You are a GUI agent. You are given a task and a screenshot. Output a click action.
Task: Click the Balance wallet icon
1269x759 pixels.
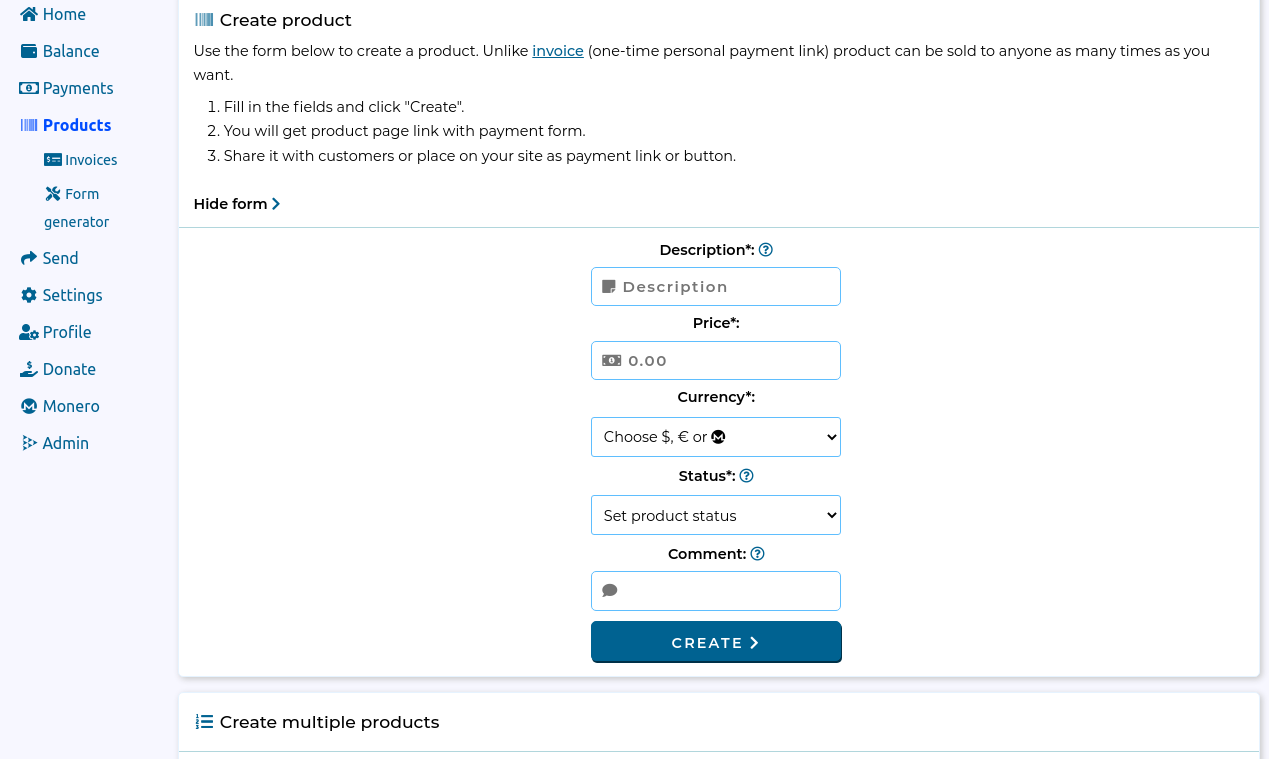point(29,51)
